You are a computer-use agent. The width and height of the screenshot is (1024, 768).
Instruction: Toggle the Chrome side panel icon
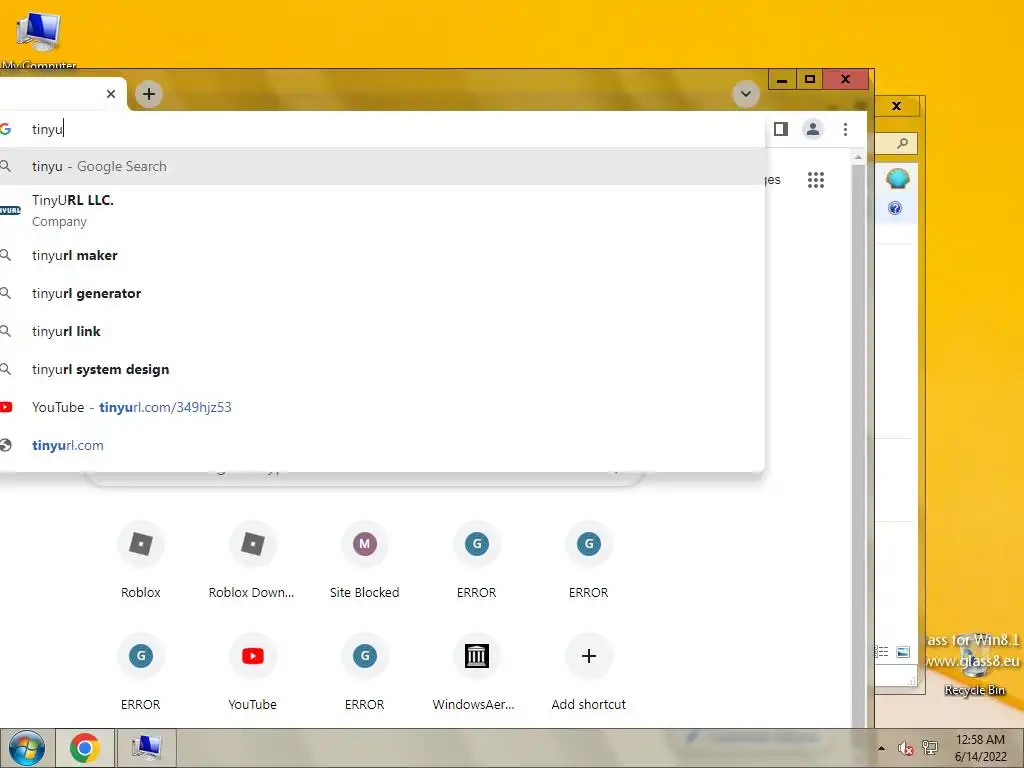pos(780,129)
